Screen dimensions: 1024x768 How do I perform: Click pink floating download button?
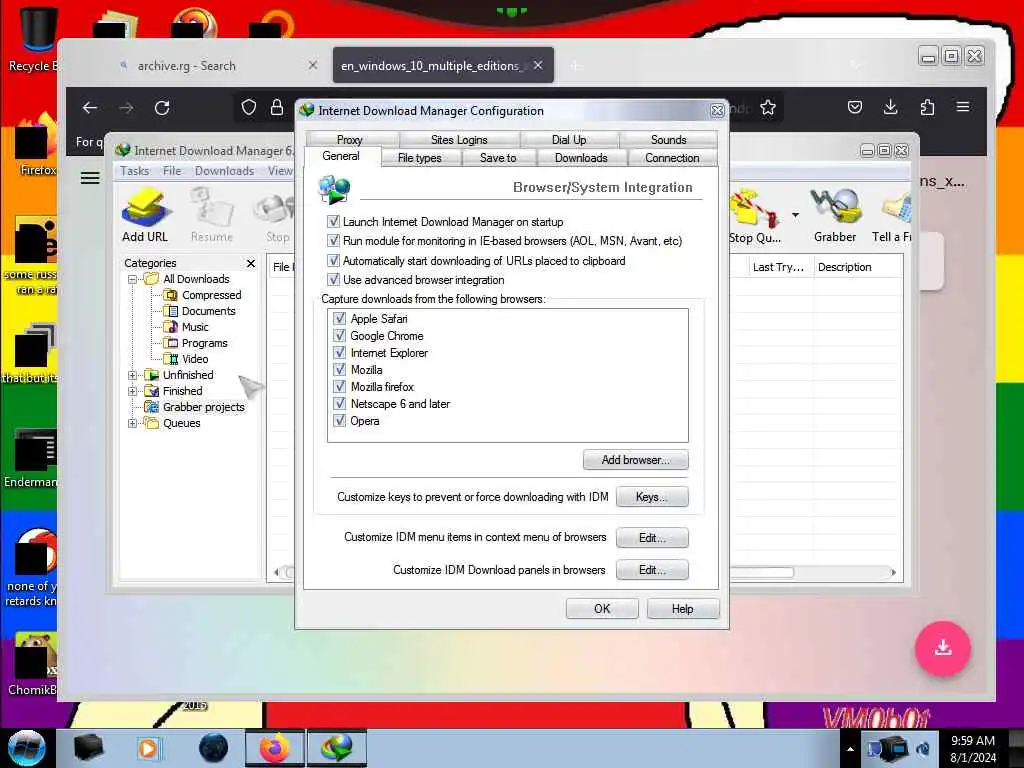point(942,648)
